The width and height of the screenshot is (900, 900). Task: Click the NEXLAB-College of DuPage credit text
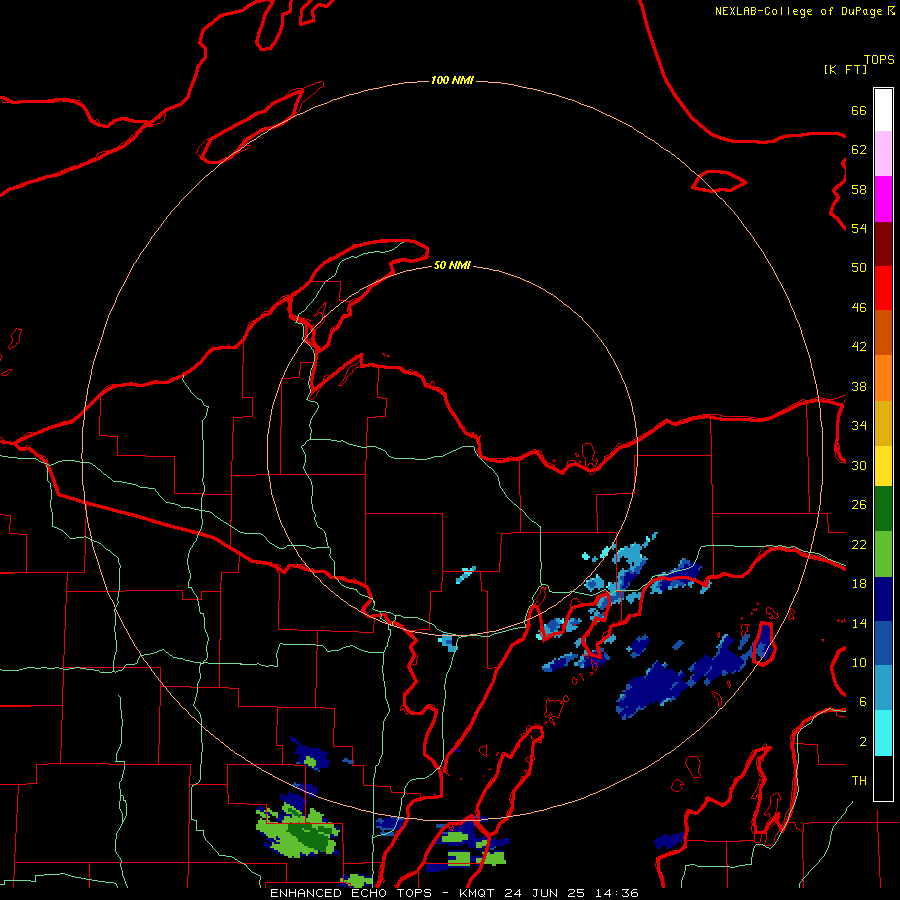[x=798, y=11]
